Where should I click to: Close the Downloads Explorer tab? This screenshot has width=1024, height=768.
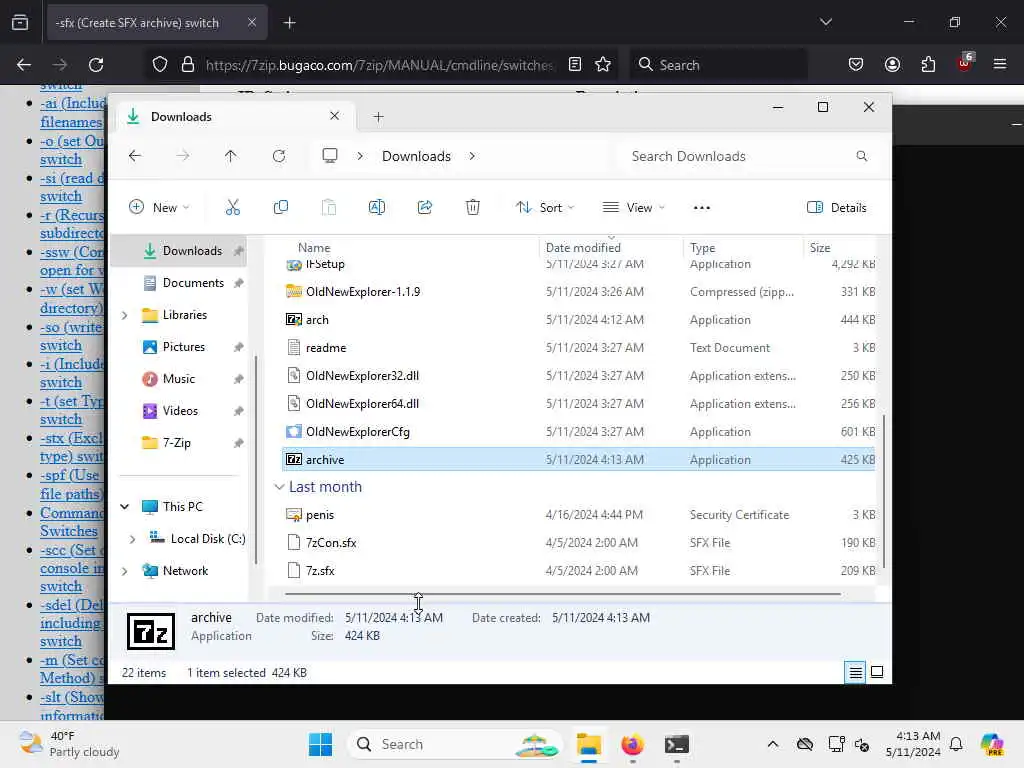(x=334, y=116)
